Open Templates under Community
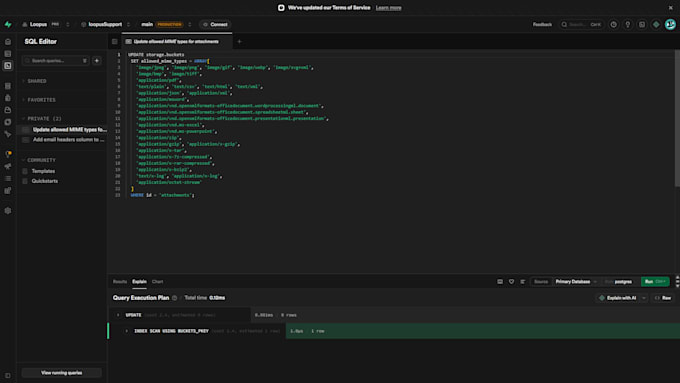 (x=43, y=171)
